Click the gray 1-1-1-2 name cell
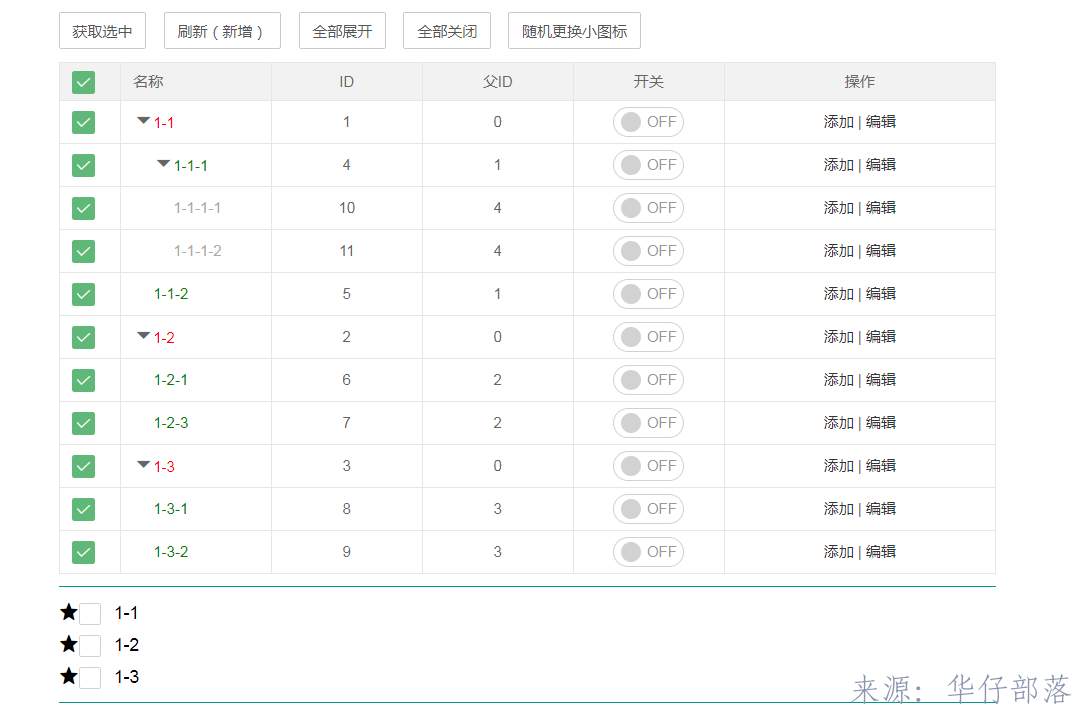 click(198, 251)
